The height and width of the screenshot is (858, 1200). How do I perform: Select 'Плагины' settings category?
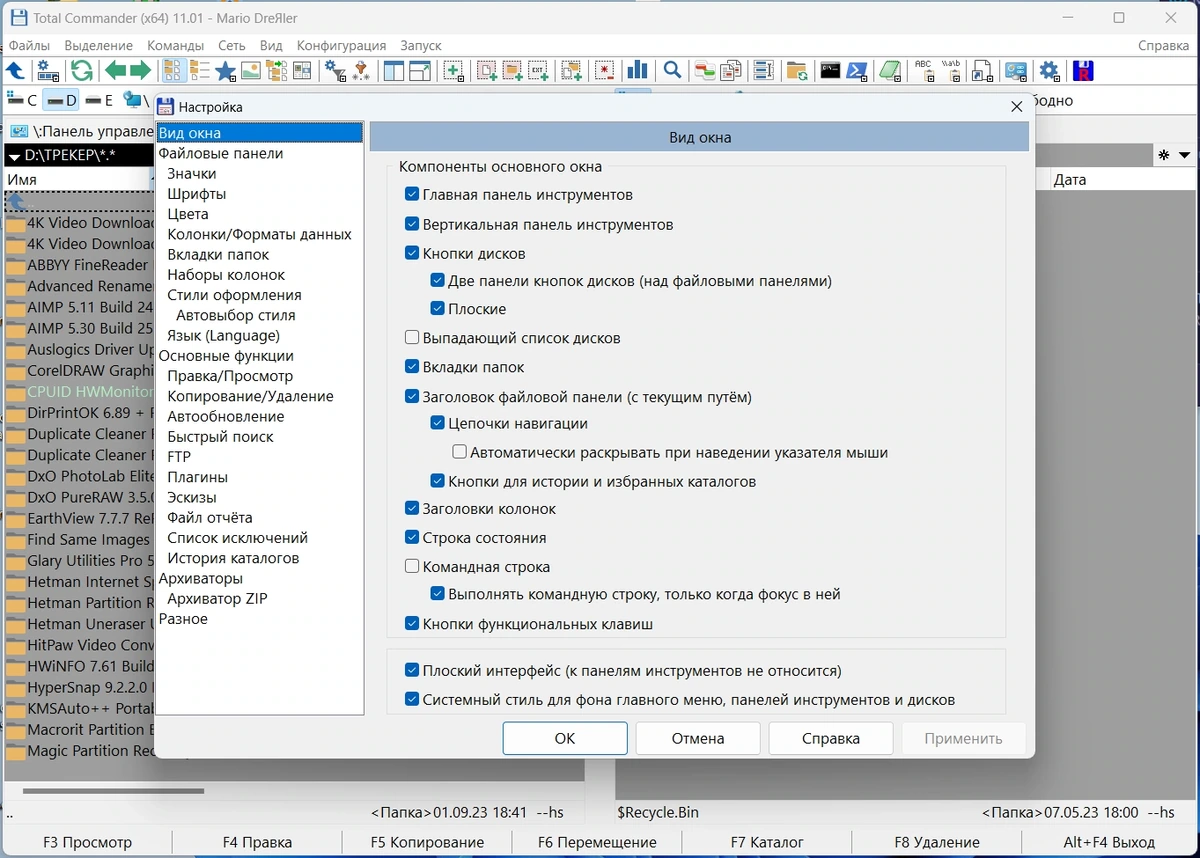click(x=198, y=477)
